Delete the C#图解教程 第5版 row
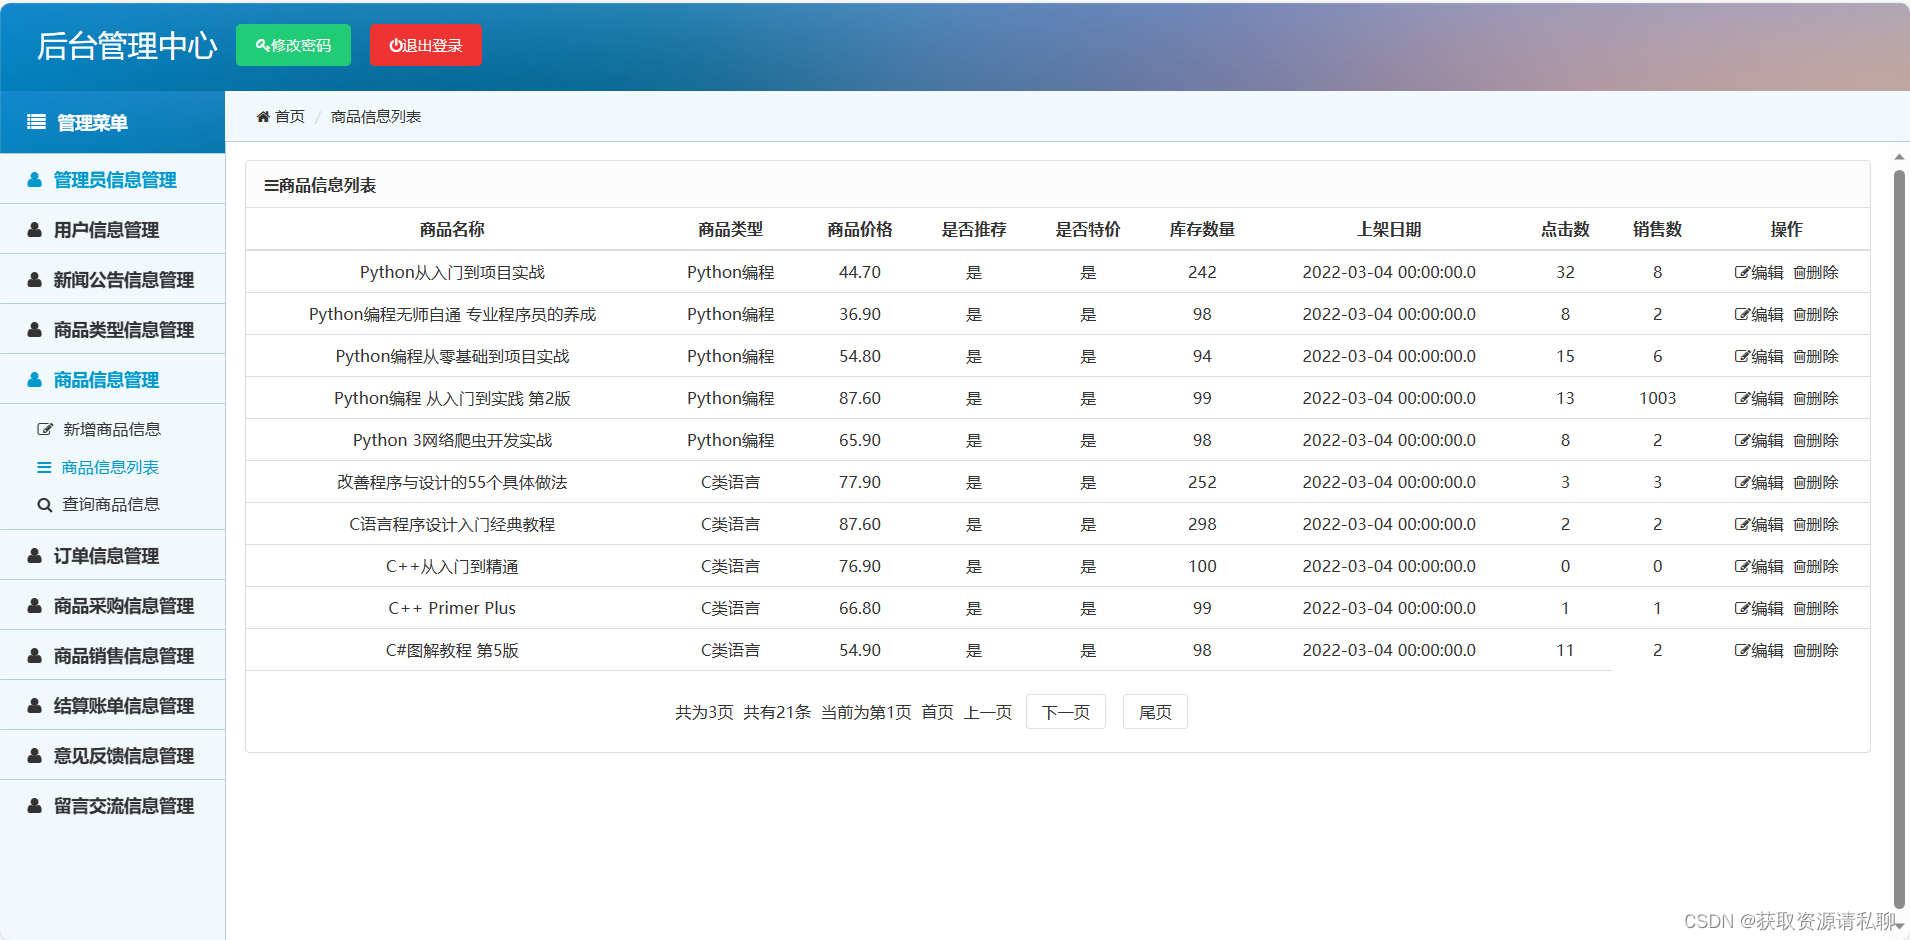 (1816, 650)
